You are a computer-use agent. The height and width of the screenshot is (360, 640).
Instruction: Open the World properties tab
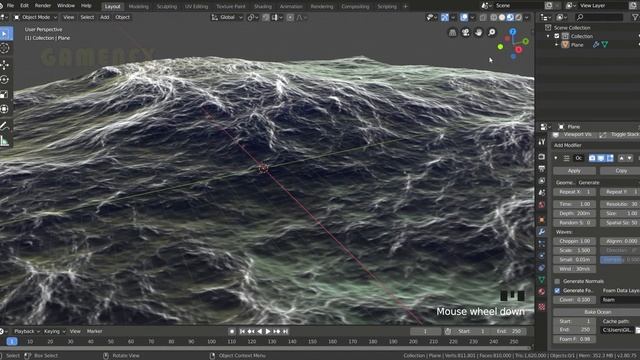[542, 204]
